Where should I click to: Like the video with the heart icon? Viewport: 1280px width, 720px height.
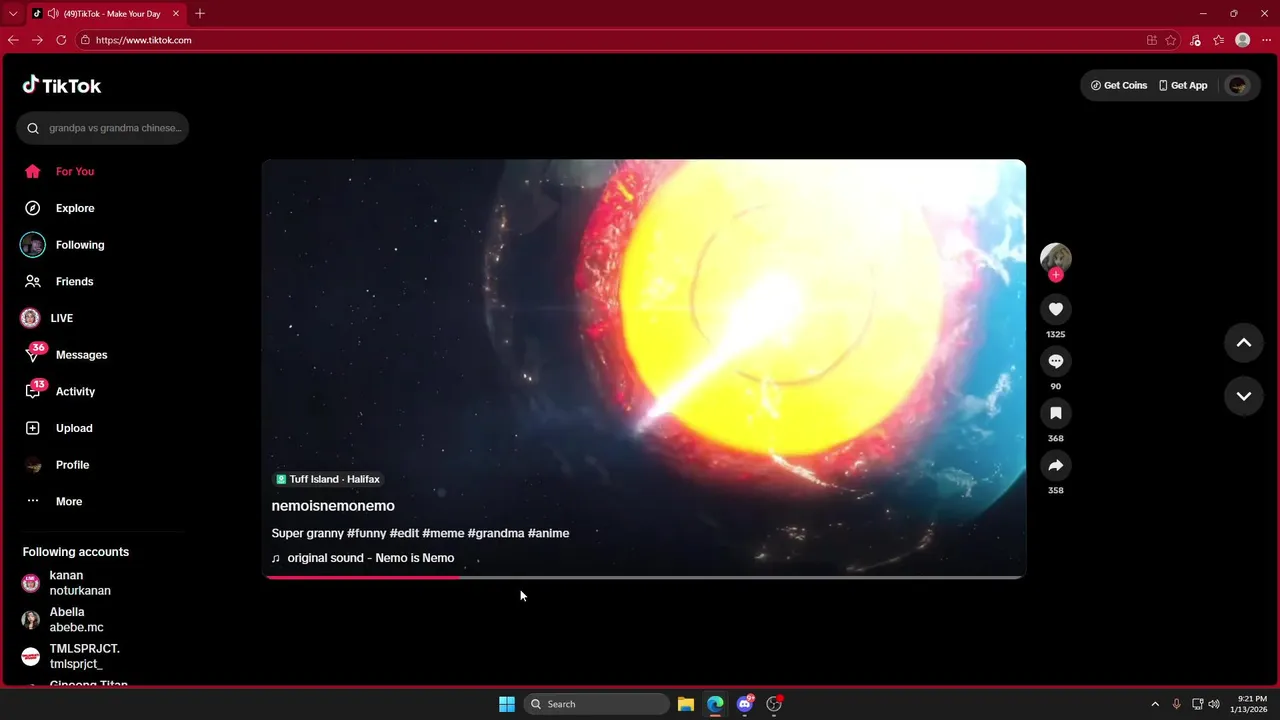(1056, 309)
